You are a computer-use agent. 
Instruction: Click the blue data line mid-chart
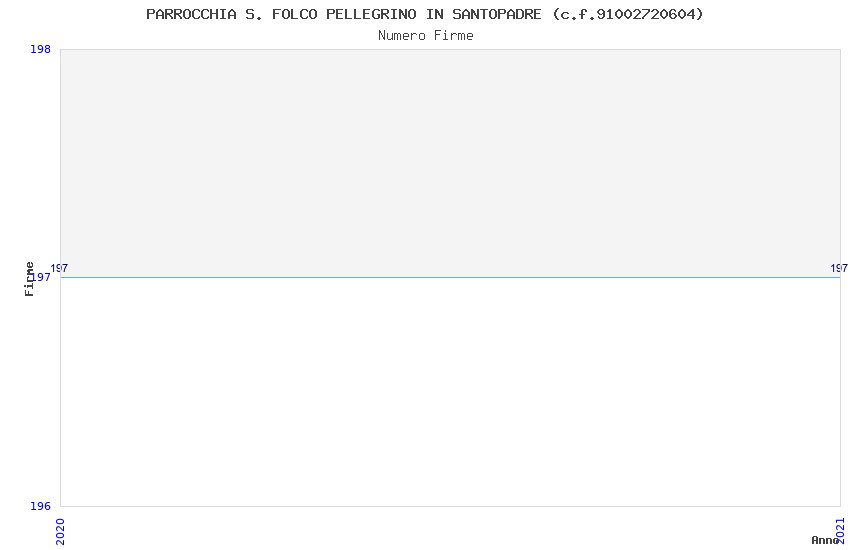pyautogui.click(x=450, y=277)
